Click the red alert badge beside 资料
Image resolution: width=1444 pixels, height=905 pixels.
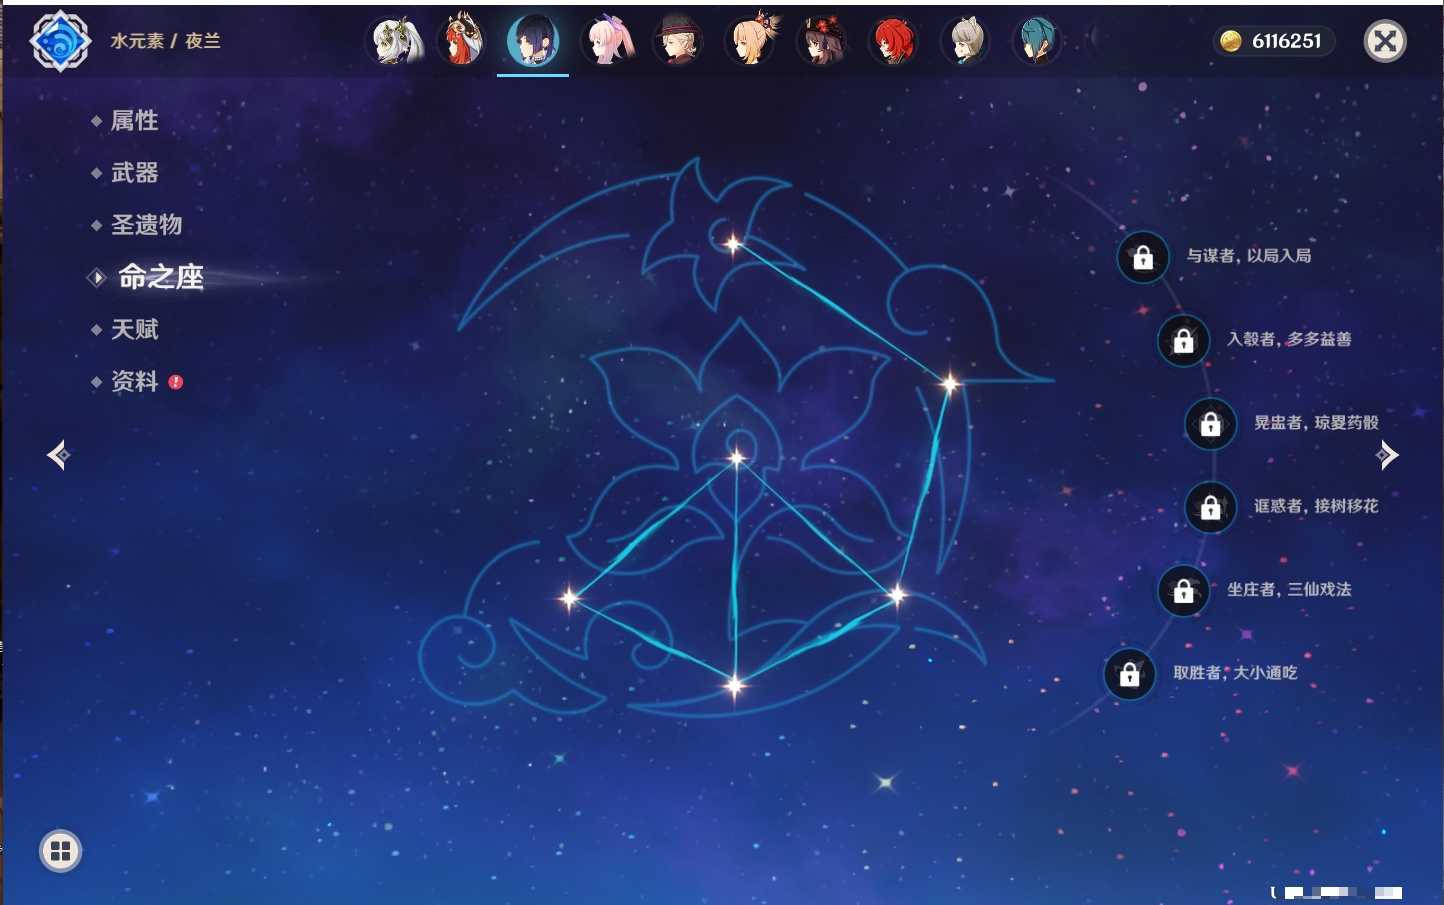point(176,382)
